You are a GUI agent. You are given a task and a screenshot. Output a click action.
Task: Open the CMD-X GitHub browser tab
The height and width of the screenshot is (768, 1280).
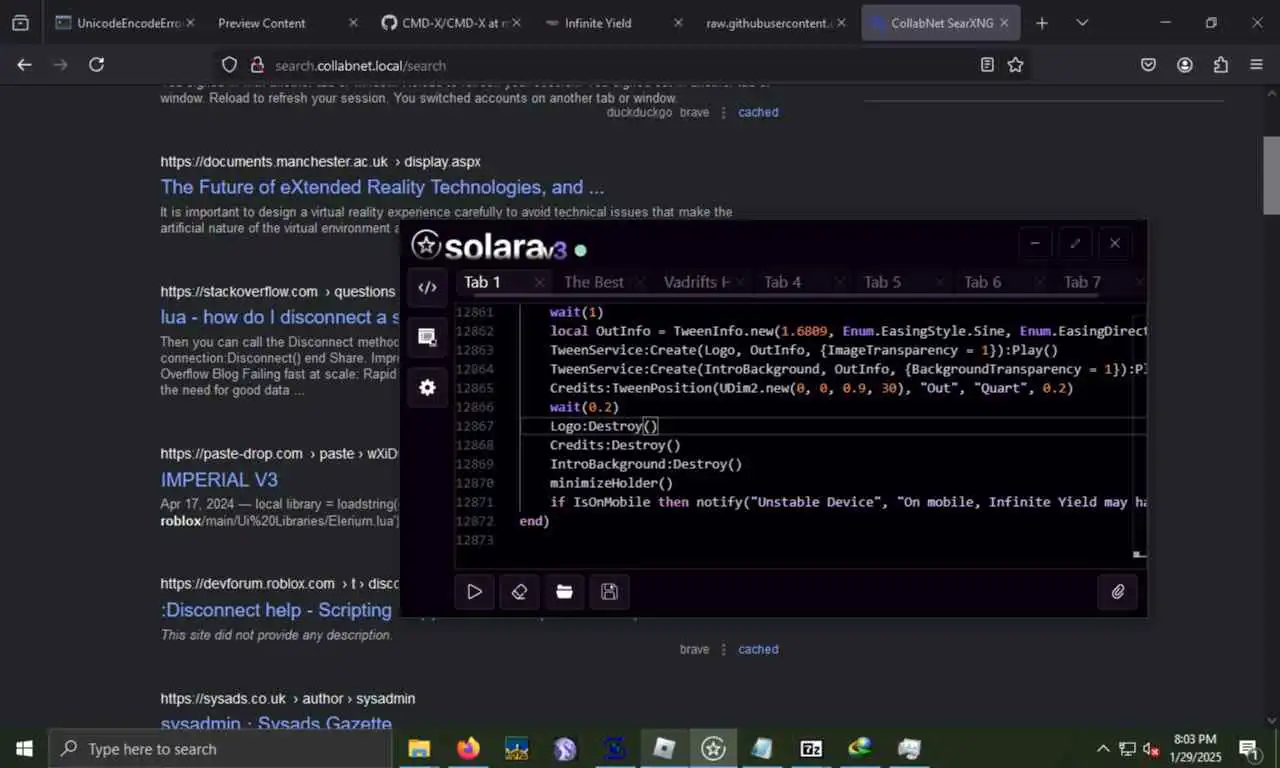point(448,23)
